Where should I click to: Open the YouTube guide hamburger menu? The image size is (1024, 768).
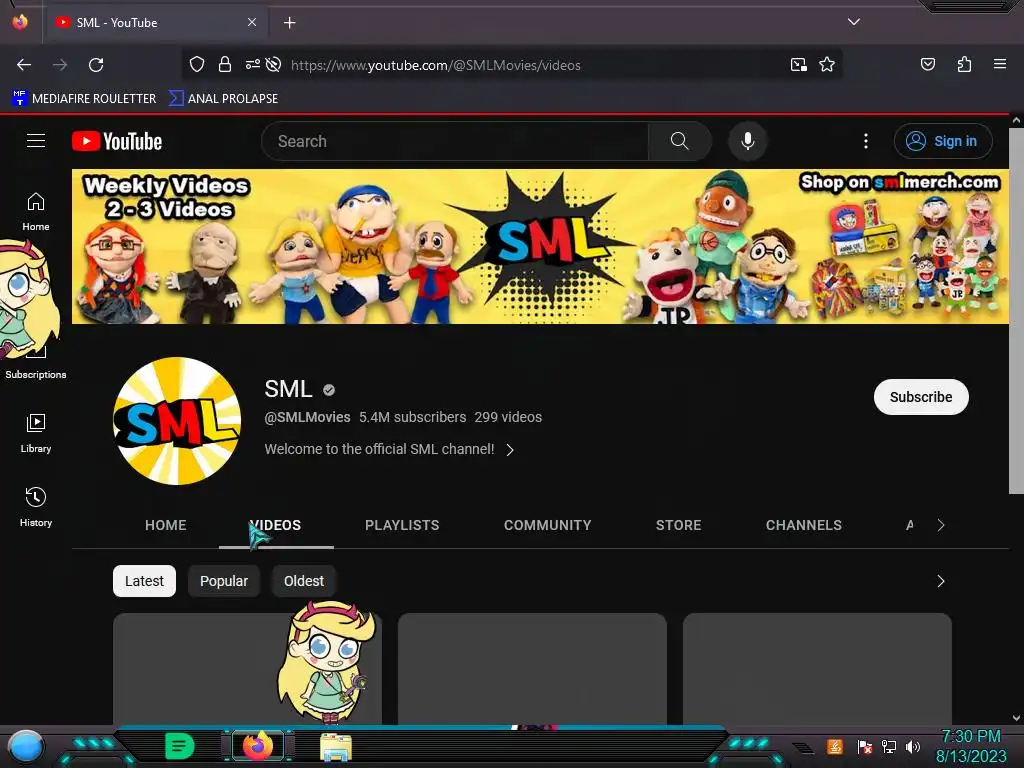(x=36, y=140)
